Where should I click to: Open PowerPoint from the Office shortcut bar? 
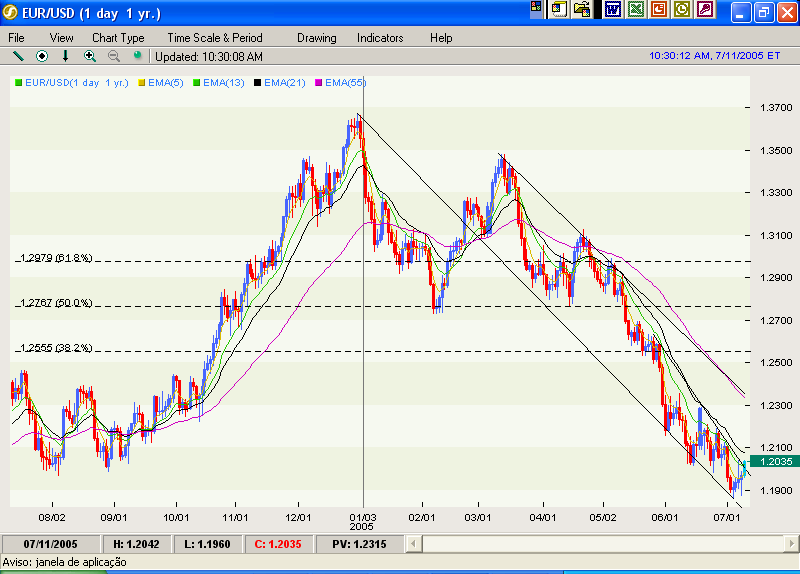click(659, 10)
